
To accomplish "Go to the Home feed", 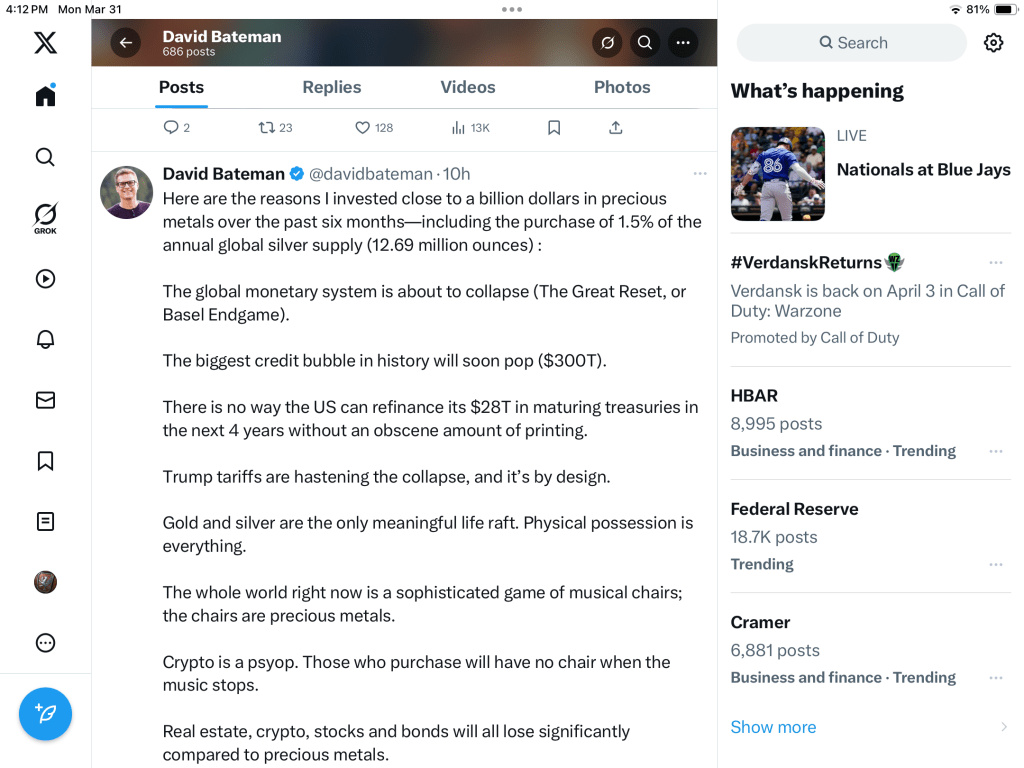I will (x=45, y=96).
